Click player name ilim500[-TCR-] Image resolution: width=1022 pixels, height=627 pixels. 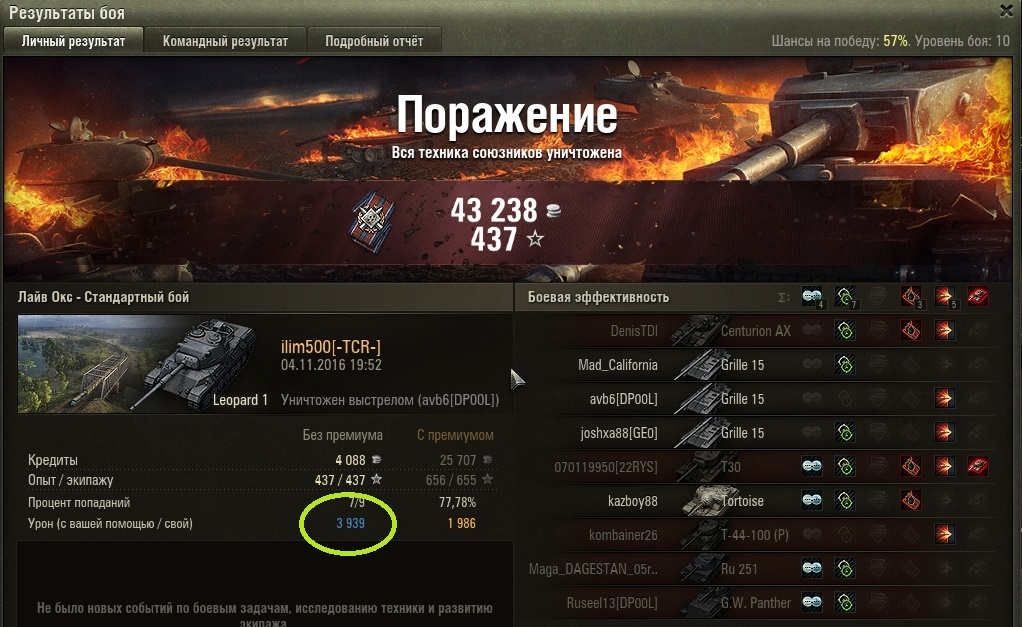tap(330, 347)
